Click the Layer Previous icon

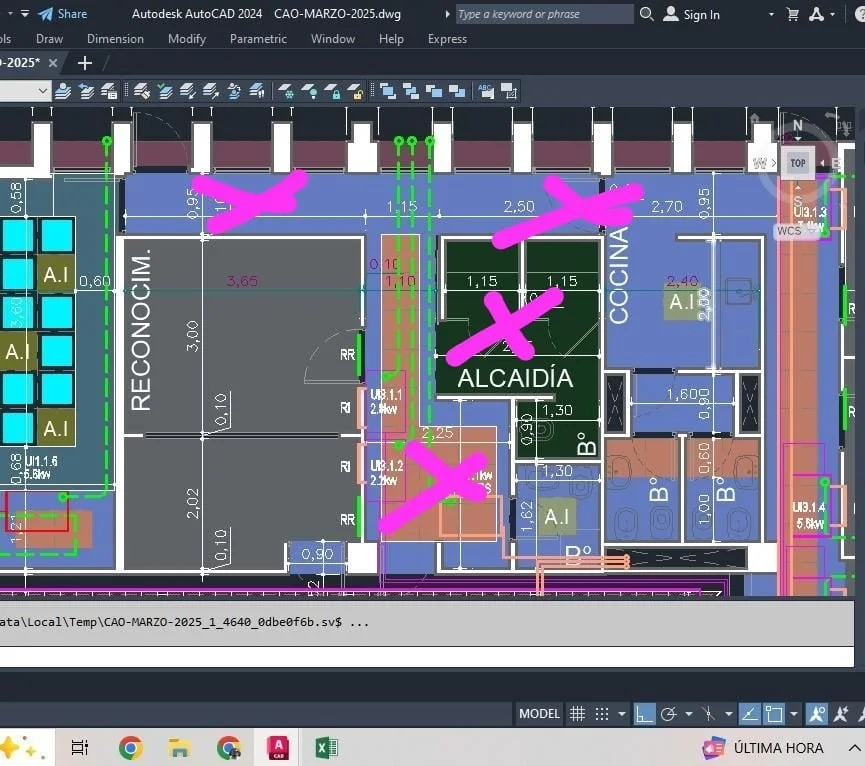[x=86, y=91]
